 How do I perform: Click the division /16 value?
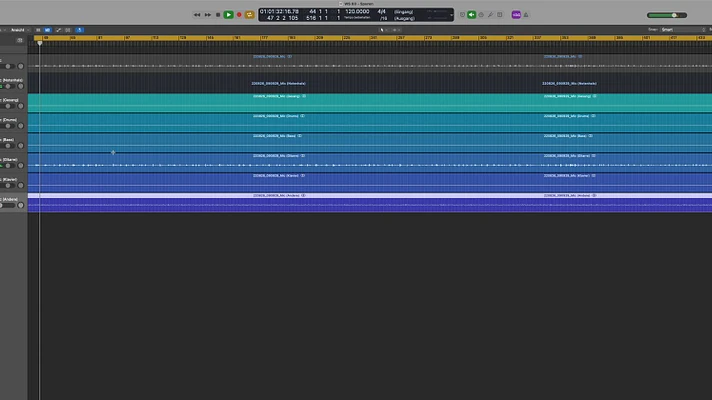click(x=383, y=18)
